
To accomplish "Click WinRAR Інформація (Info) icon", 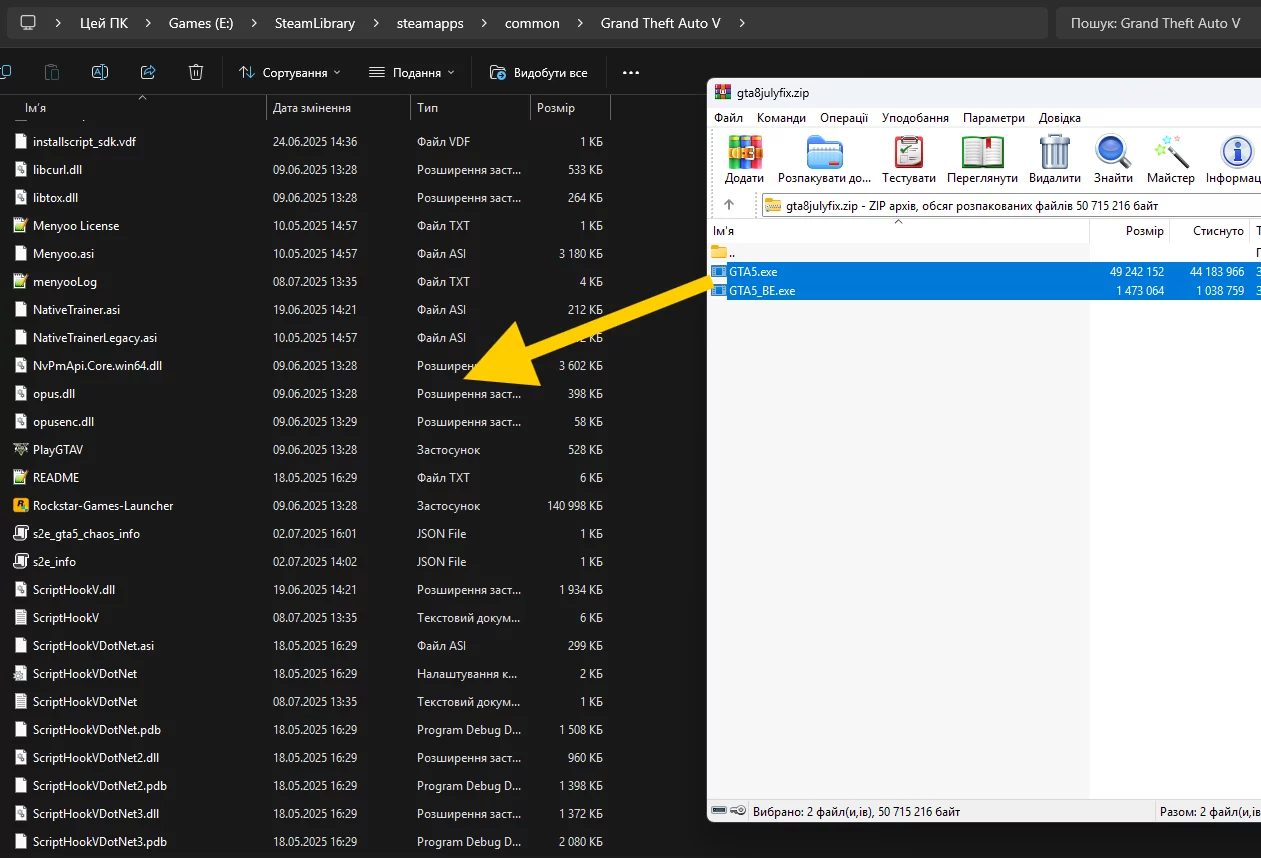I will pos(1237,152).
